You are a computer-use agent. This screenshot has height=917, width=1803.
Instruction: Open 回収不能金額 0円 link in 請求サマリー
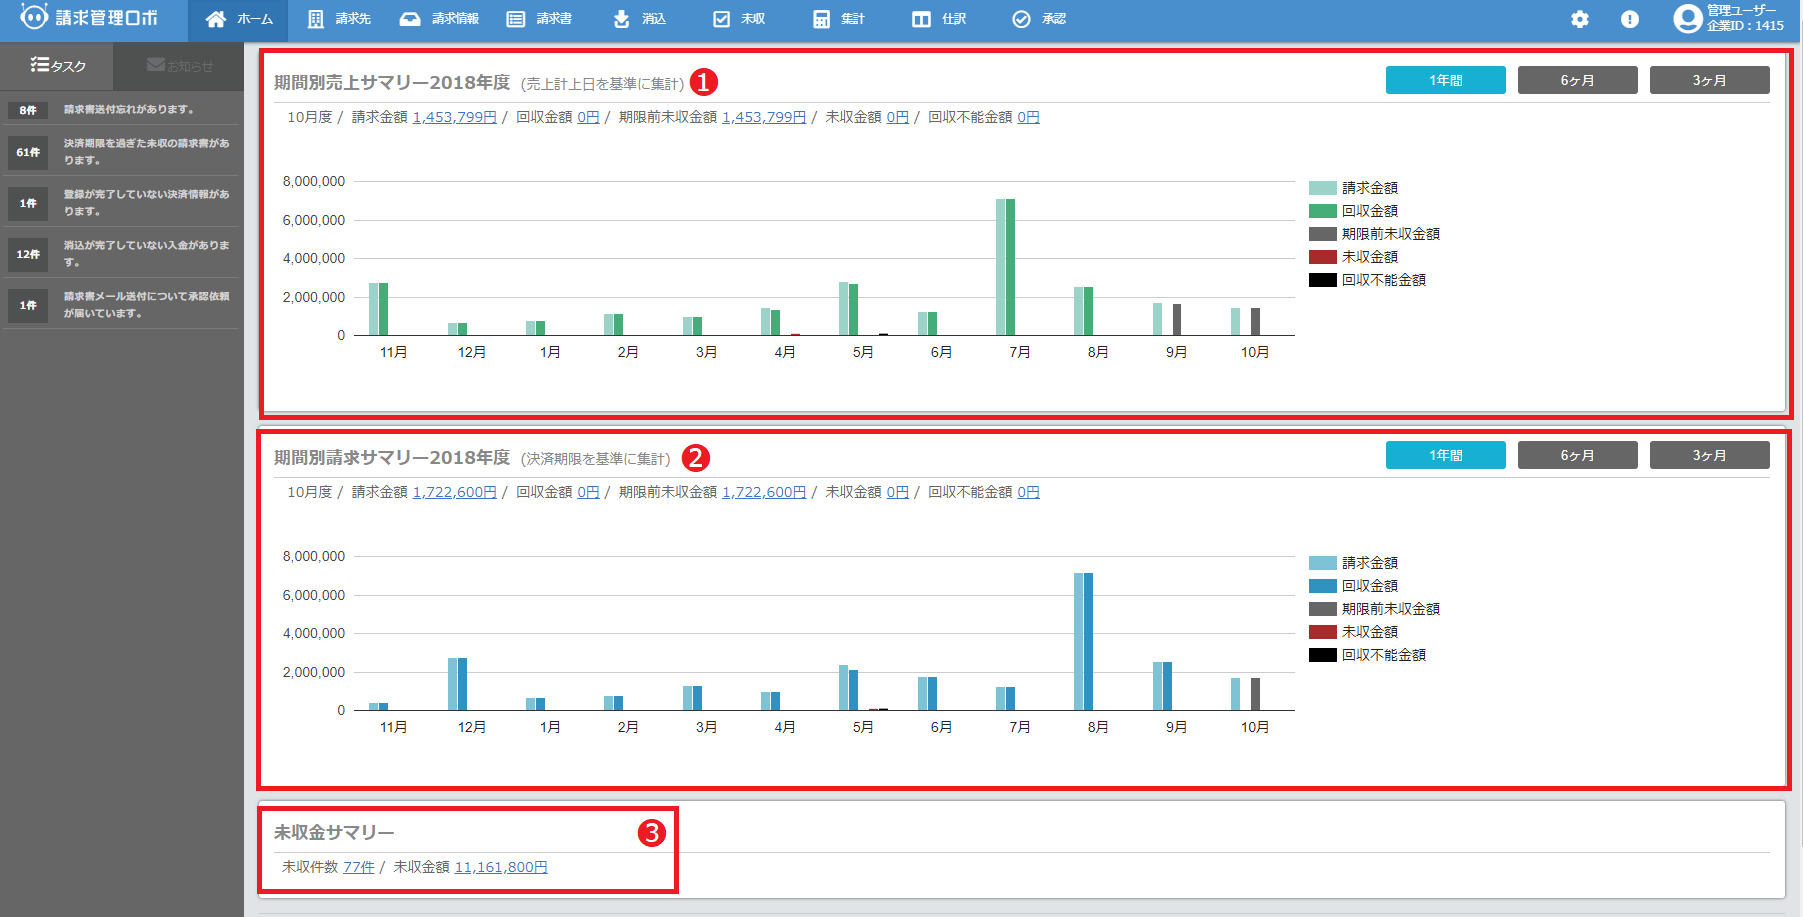click(1028, 492)
